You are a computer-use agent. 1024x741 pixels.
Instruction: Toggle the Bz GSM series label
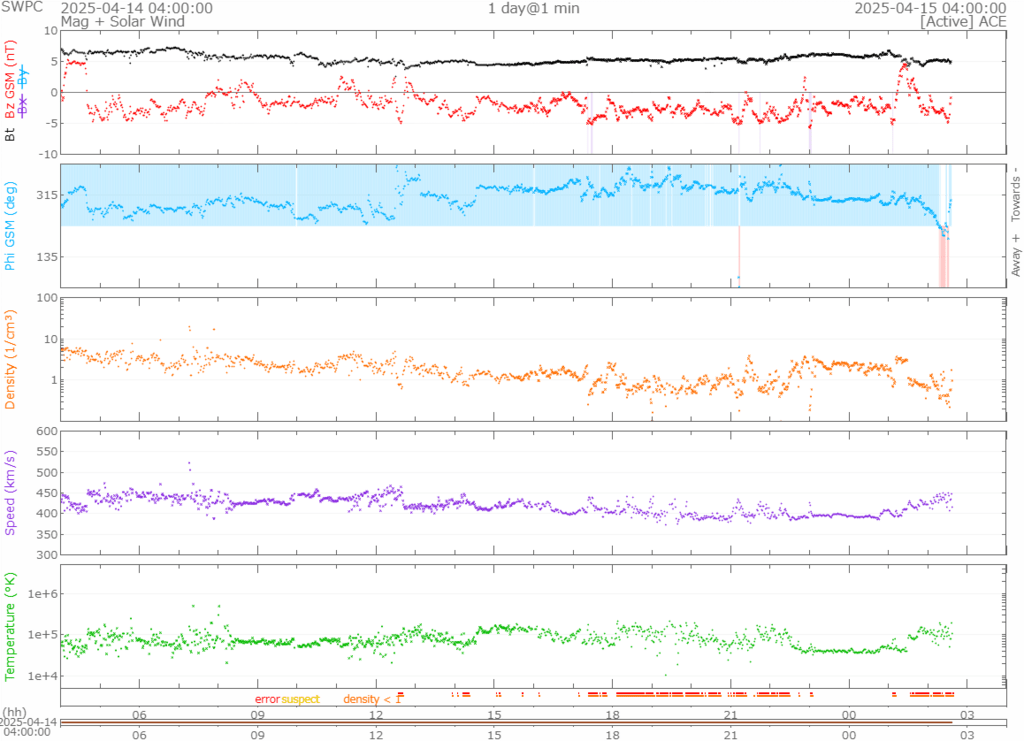pyautogui.click(x=10, y=80)
